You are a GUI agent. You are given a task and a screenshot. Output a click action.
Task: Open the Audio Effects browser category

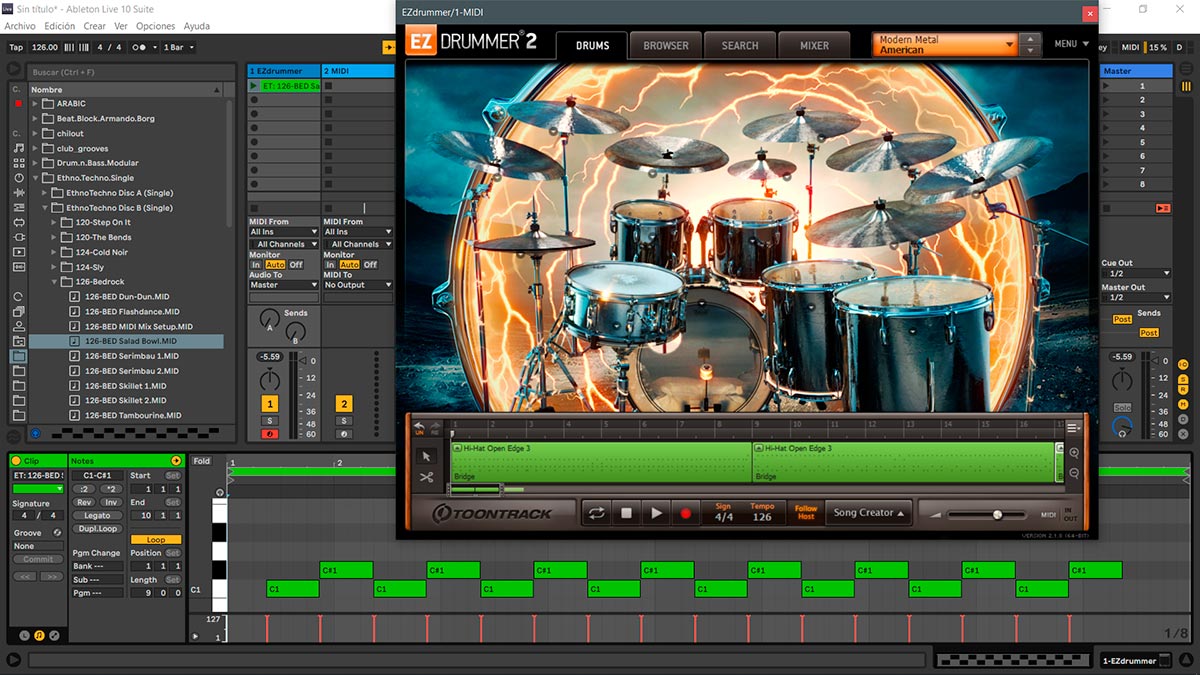pyautogui.click(x=18, y=192)
